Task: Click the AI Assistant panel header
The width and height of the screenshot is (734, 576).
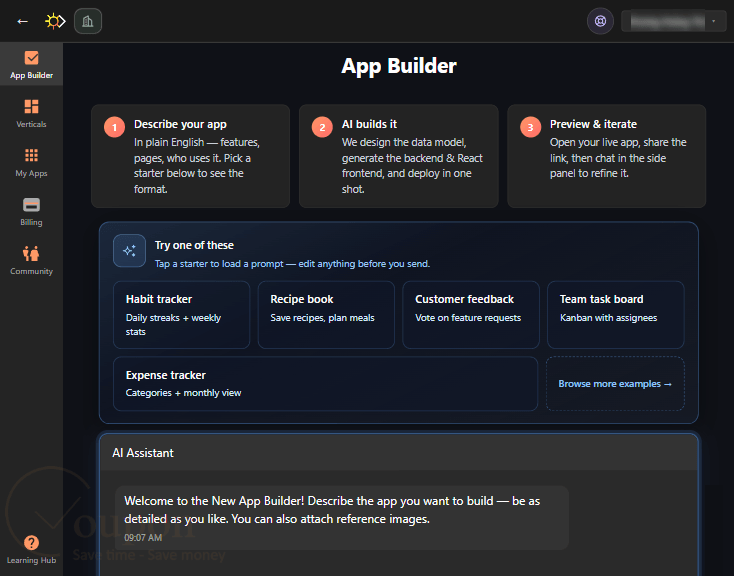Action: tap(399, 452)
